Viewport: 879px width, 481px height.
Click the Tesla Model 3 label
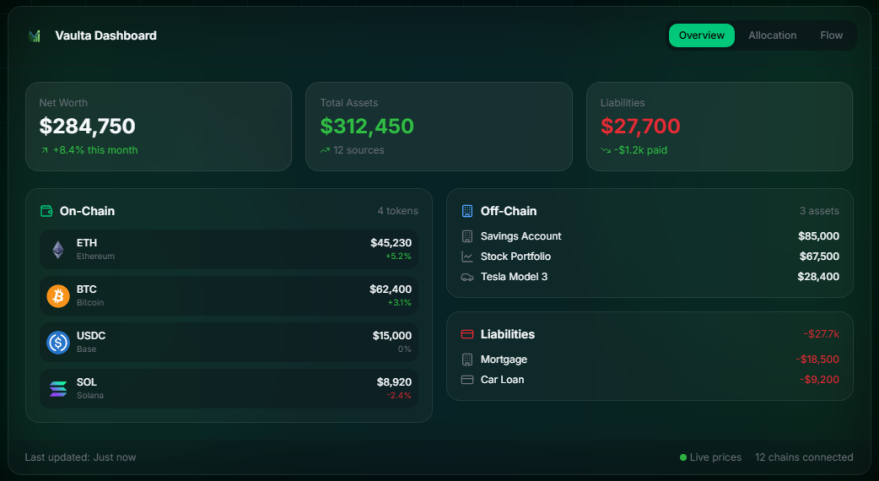[x=514, y=277]
